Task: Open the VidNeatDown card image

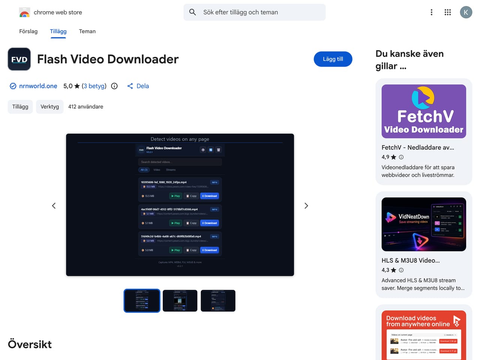Action: pos(424,224)
